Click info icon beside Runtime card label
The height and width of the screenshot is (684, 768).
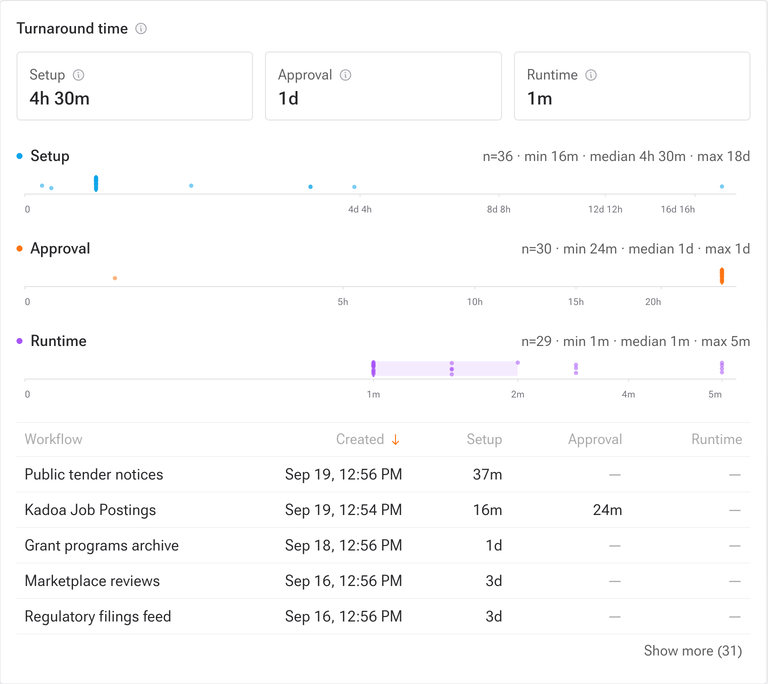tap(591, 75)
